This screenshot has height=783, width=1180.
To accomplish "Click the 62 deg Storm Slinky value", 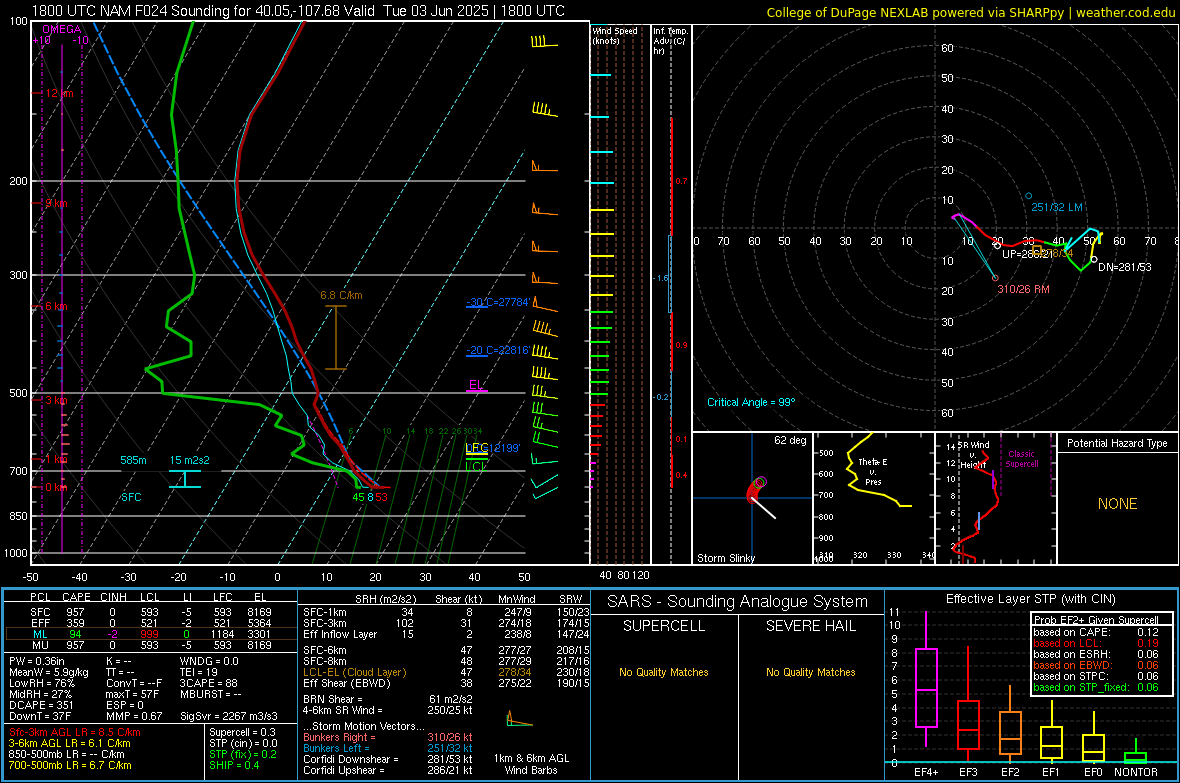I will (790, 440).
